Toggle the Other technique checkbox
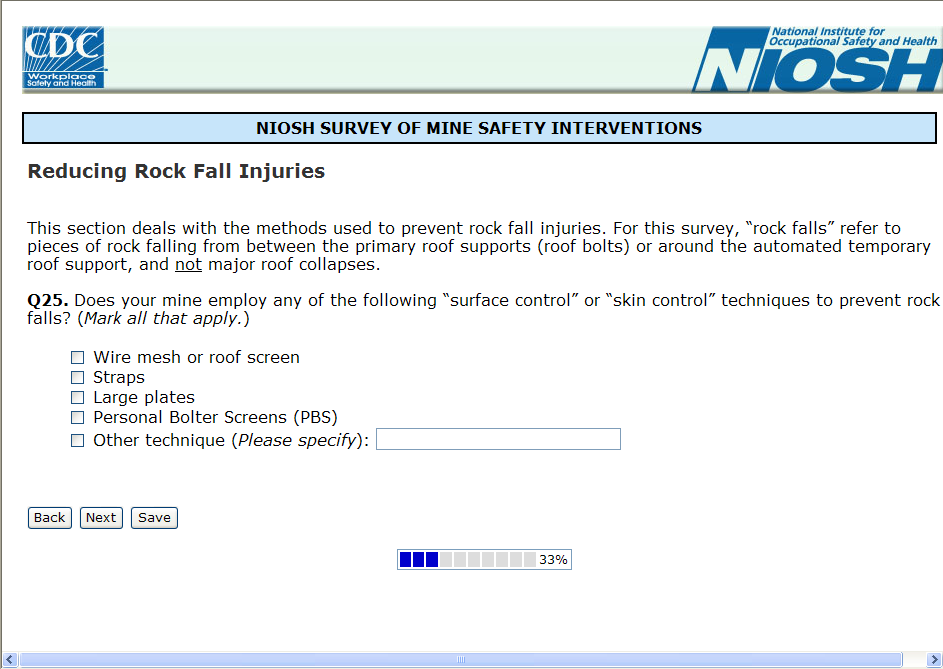The width and height of the screenshot is (943, 669). point(77,441)
